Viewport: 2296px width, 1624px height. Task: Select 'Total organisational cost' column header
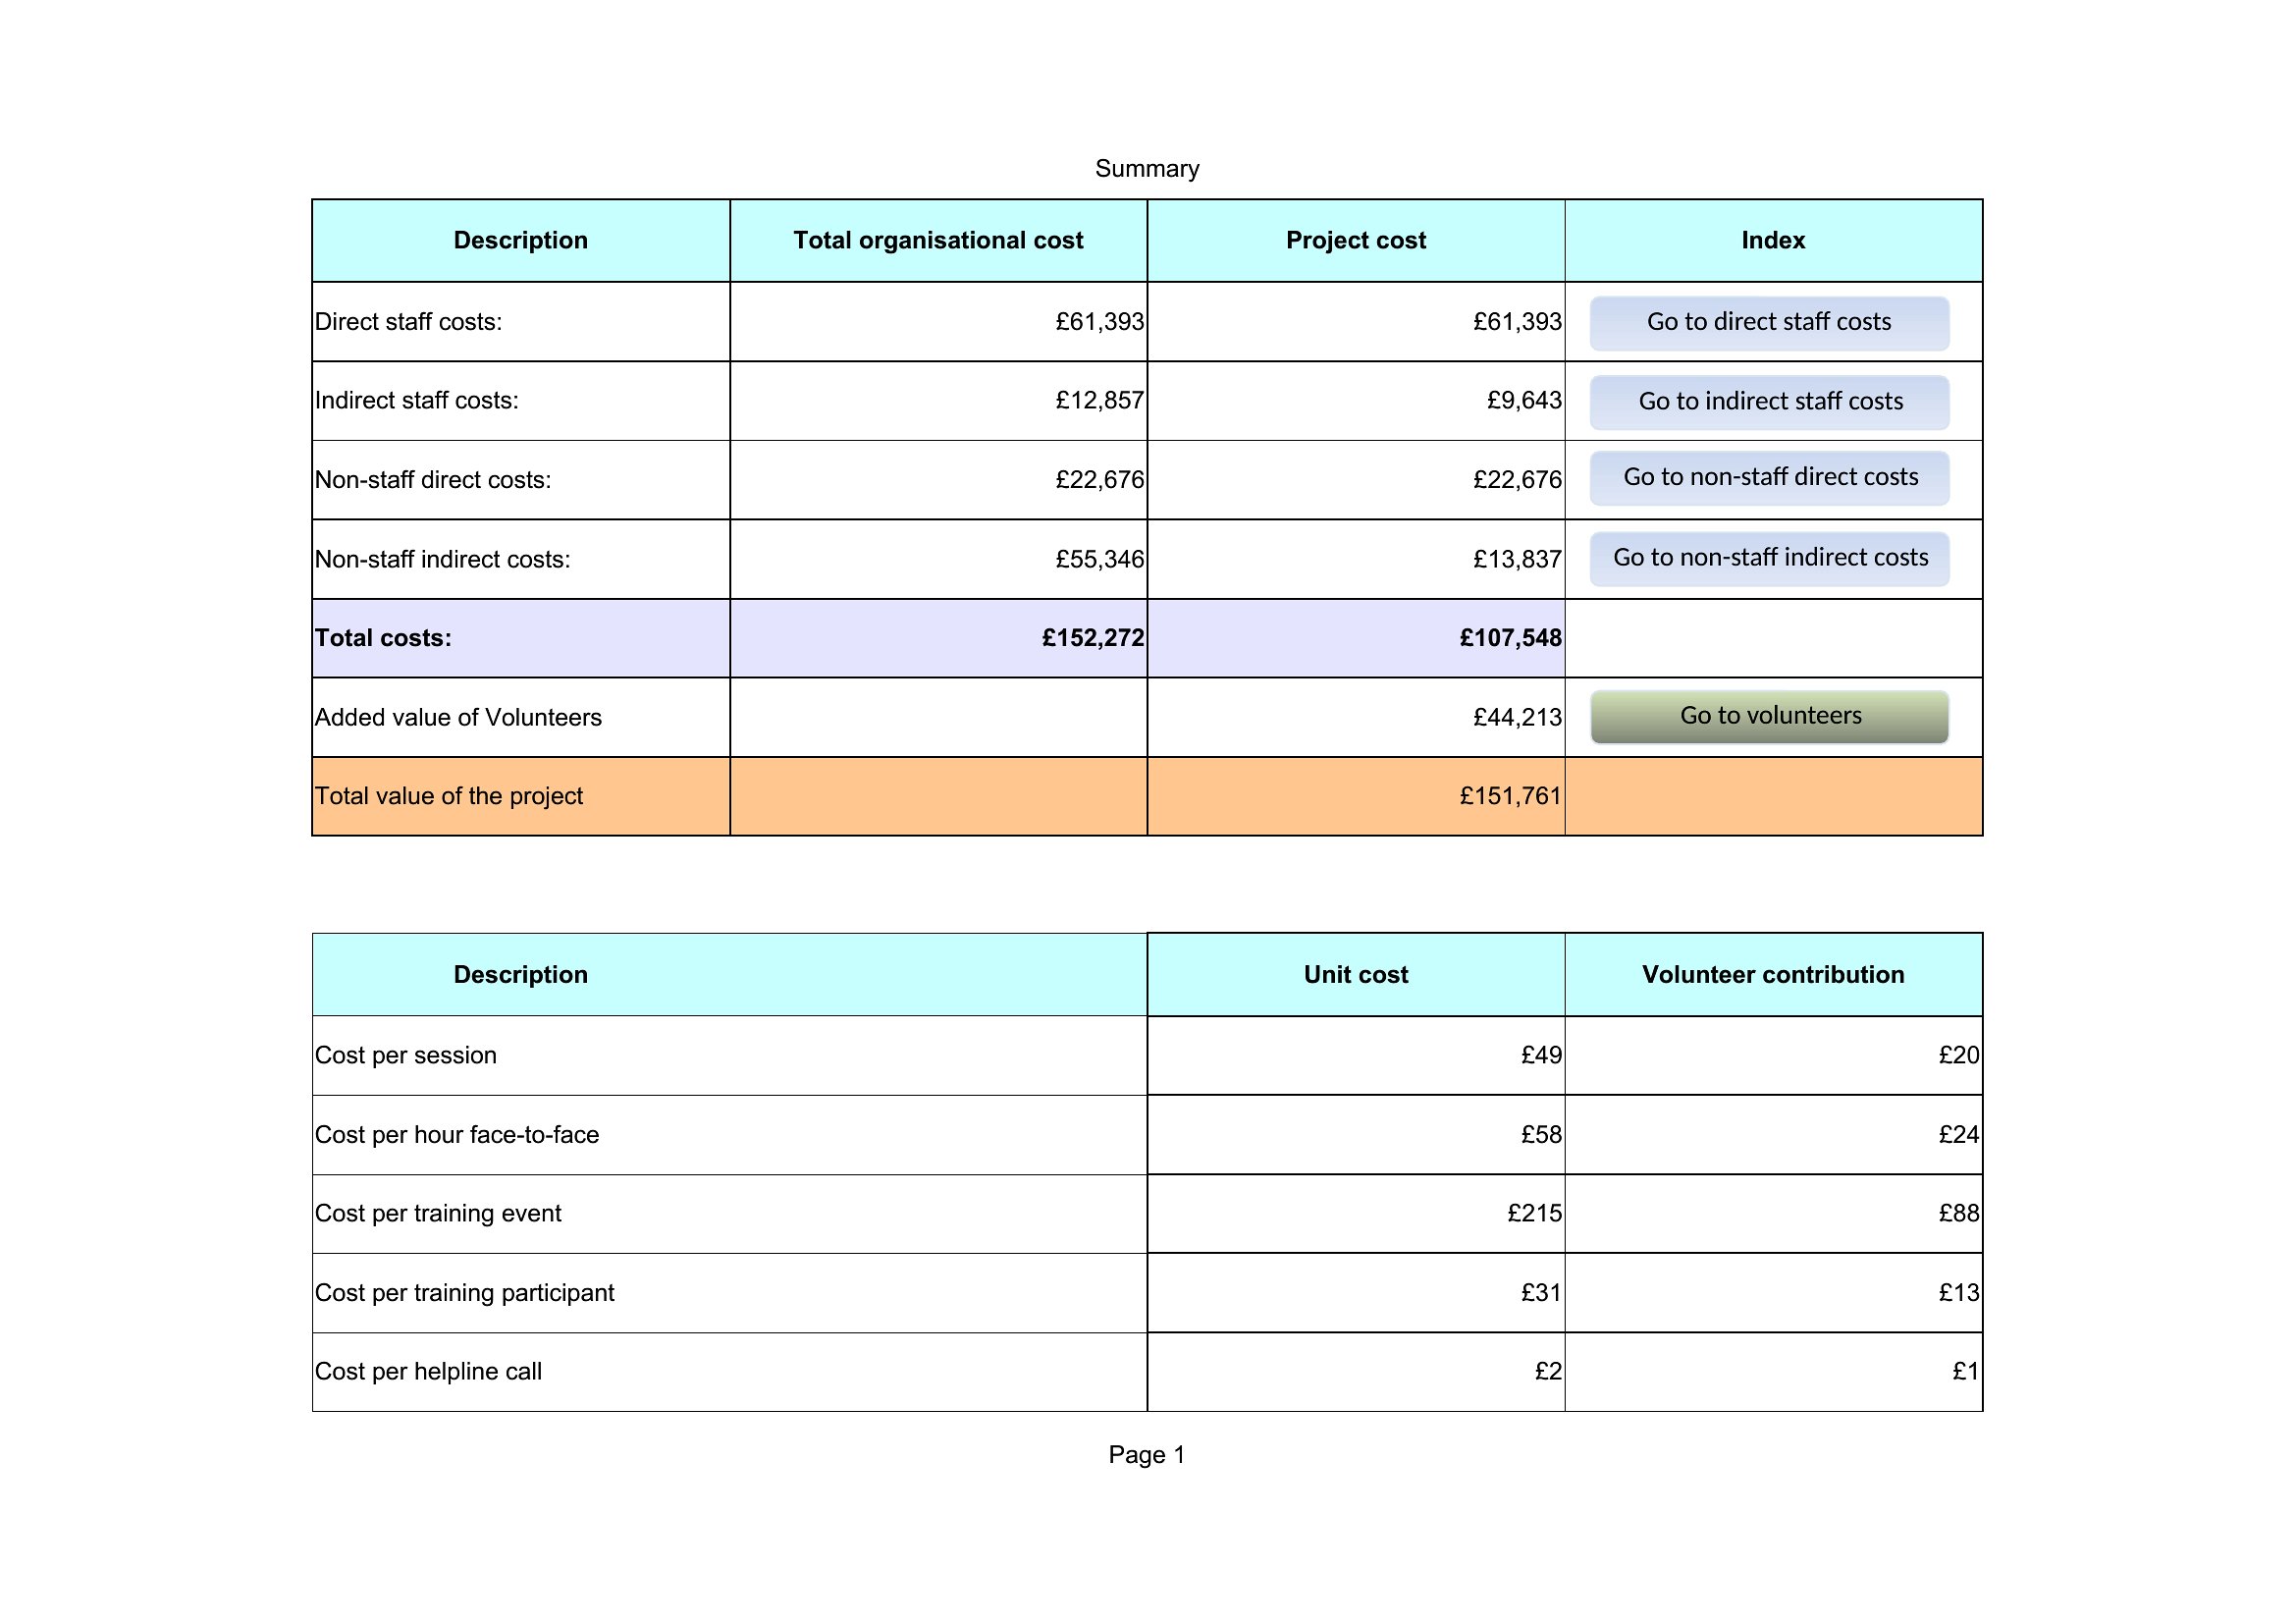coord(938,240)
